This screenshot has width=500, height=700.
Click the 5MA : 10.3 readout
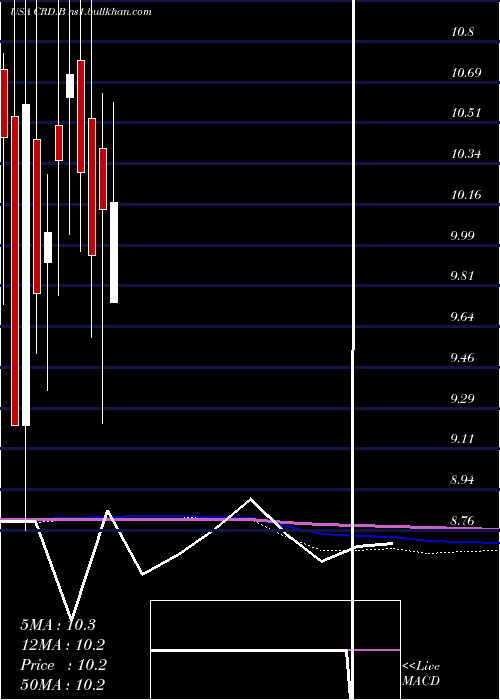pyautogui.click(x=58, y=625)
